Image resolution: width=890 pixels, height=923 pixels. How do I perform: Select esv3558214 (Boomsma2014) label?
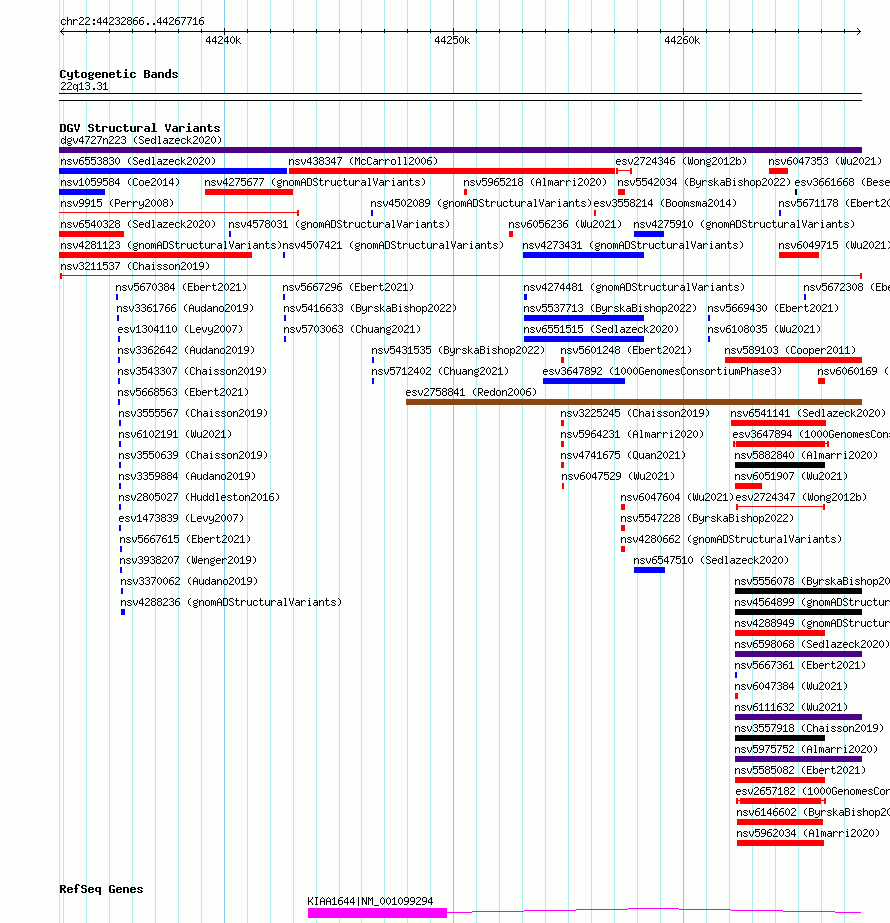point(665,203)
